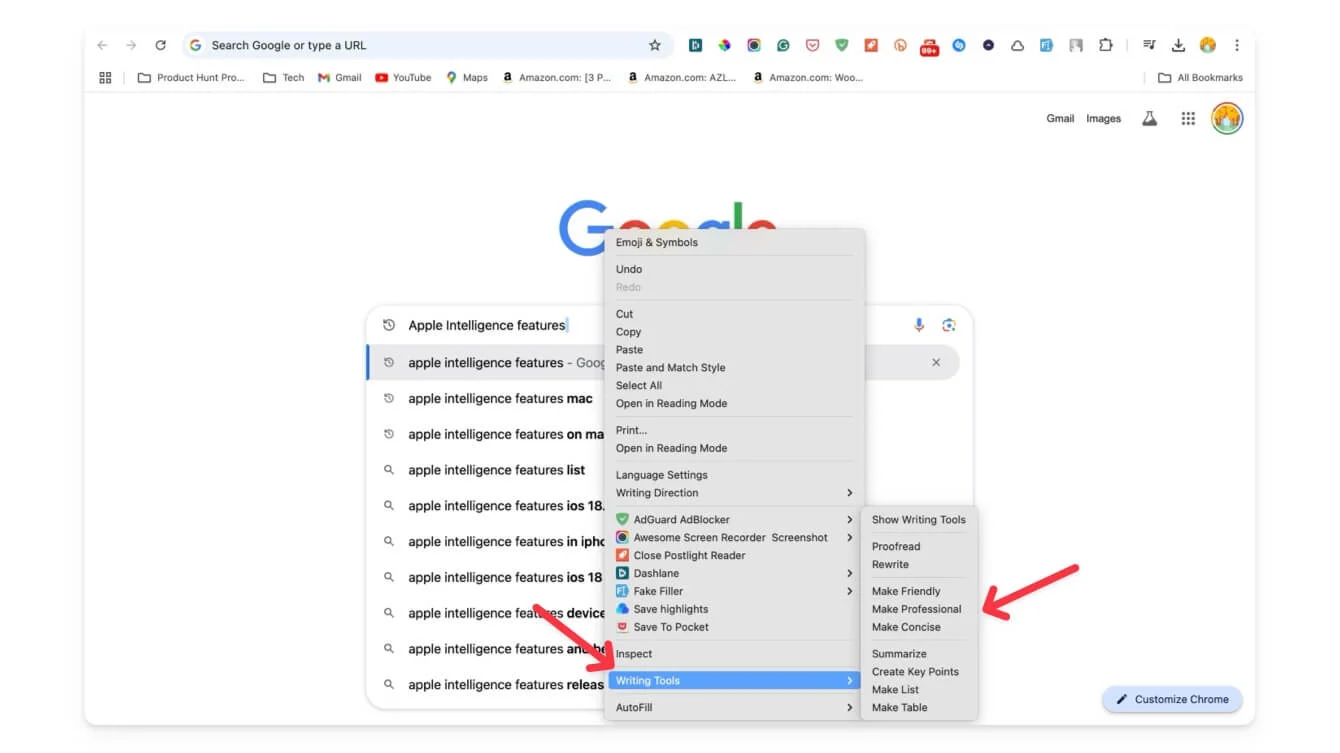This screenshot has width=1340, height=753.
Task: Reload the page with the refresh icon
Action: click(160, 45)
